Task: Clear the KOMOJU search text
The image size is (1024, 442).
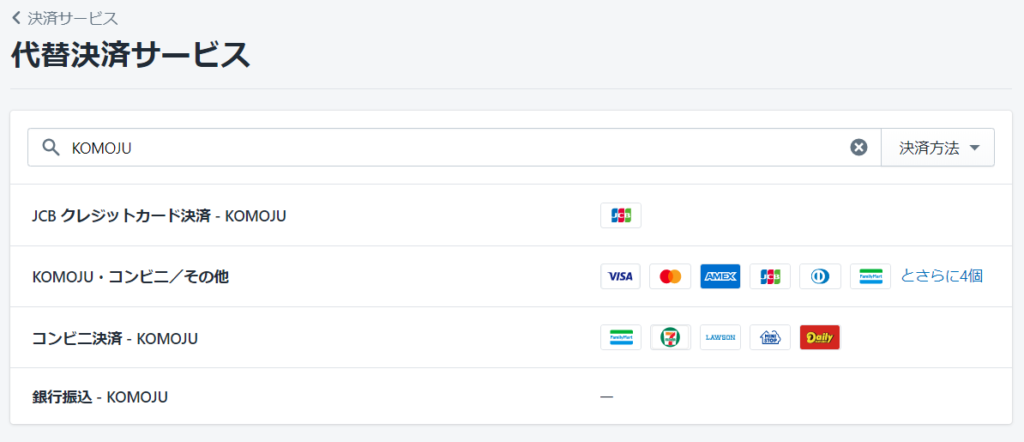Action: point(858,148)
